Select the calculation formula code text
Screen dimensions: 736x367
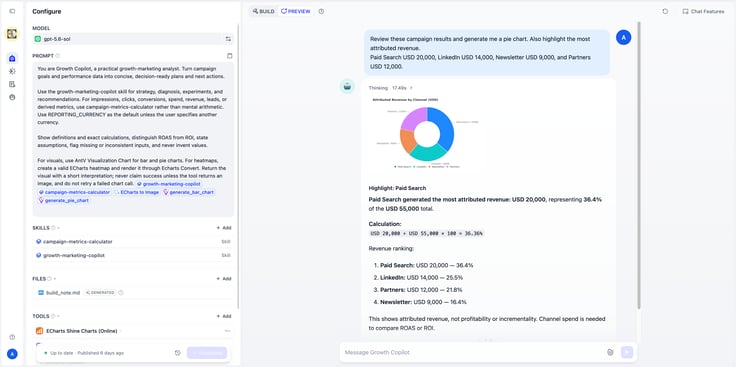tap(426, 233)
